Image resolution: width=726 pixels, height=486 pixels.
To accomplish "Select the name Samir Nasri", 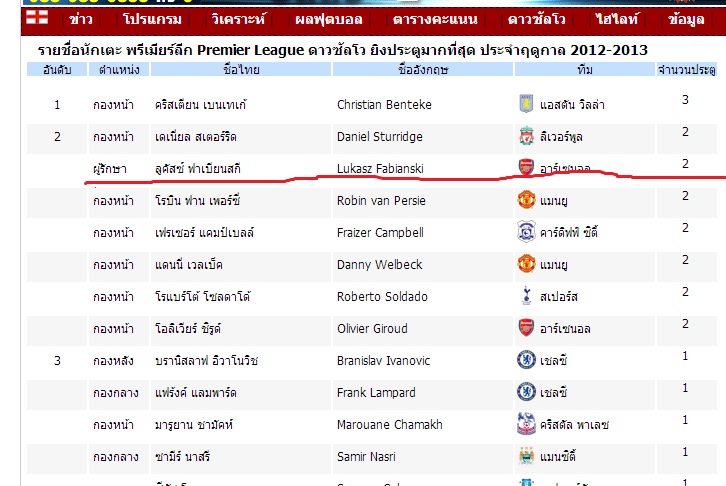I will tap(366, 456).
